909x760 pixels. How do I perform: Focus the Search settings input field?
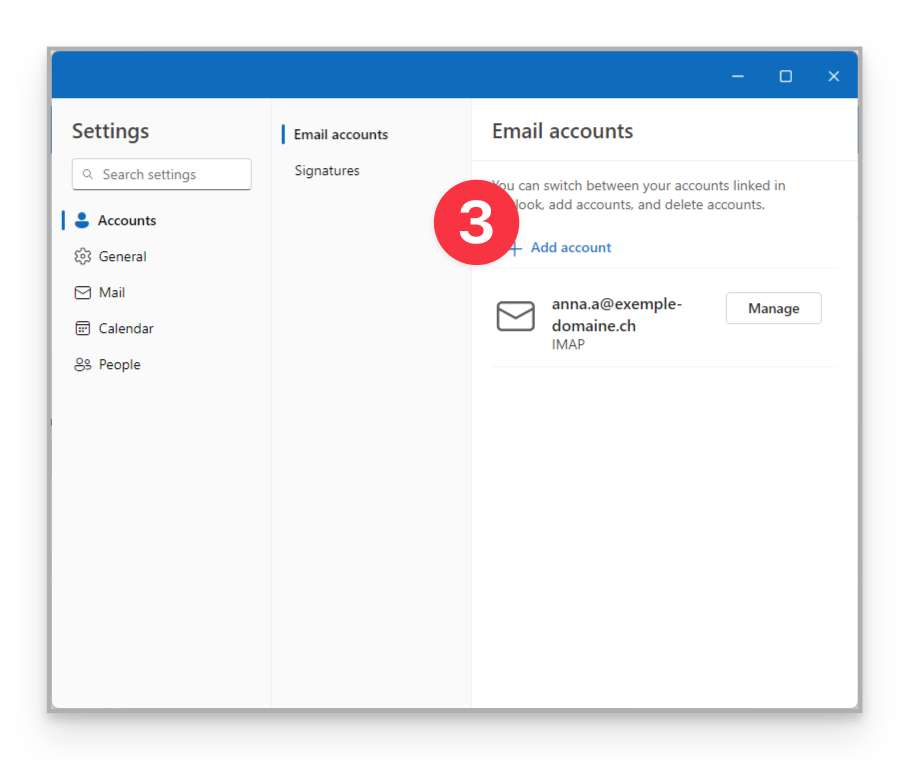(x=170, y=174)
